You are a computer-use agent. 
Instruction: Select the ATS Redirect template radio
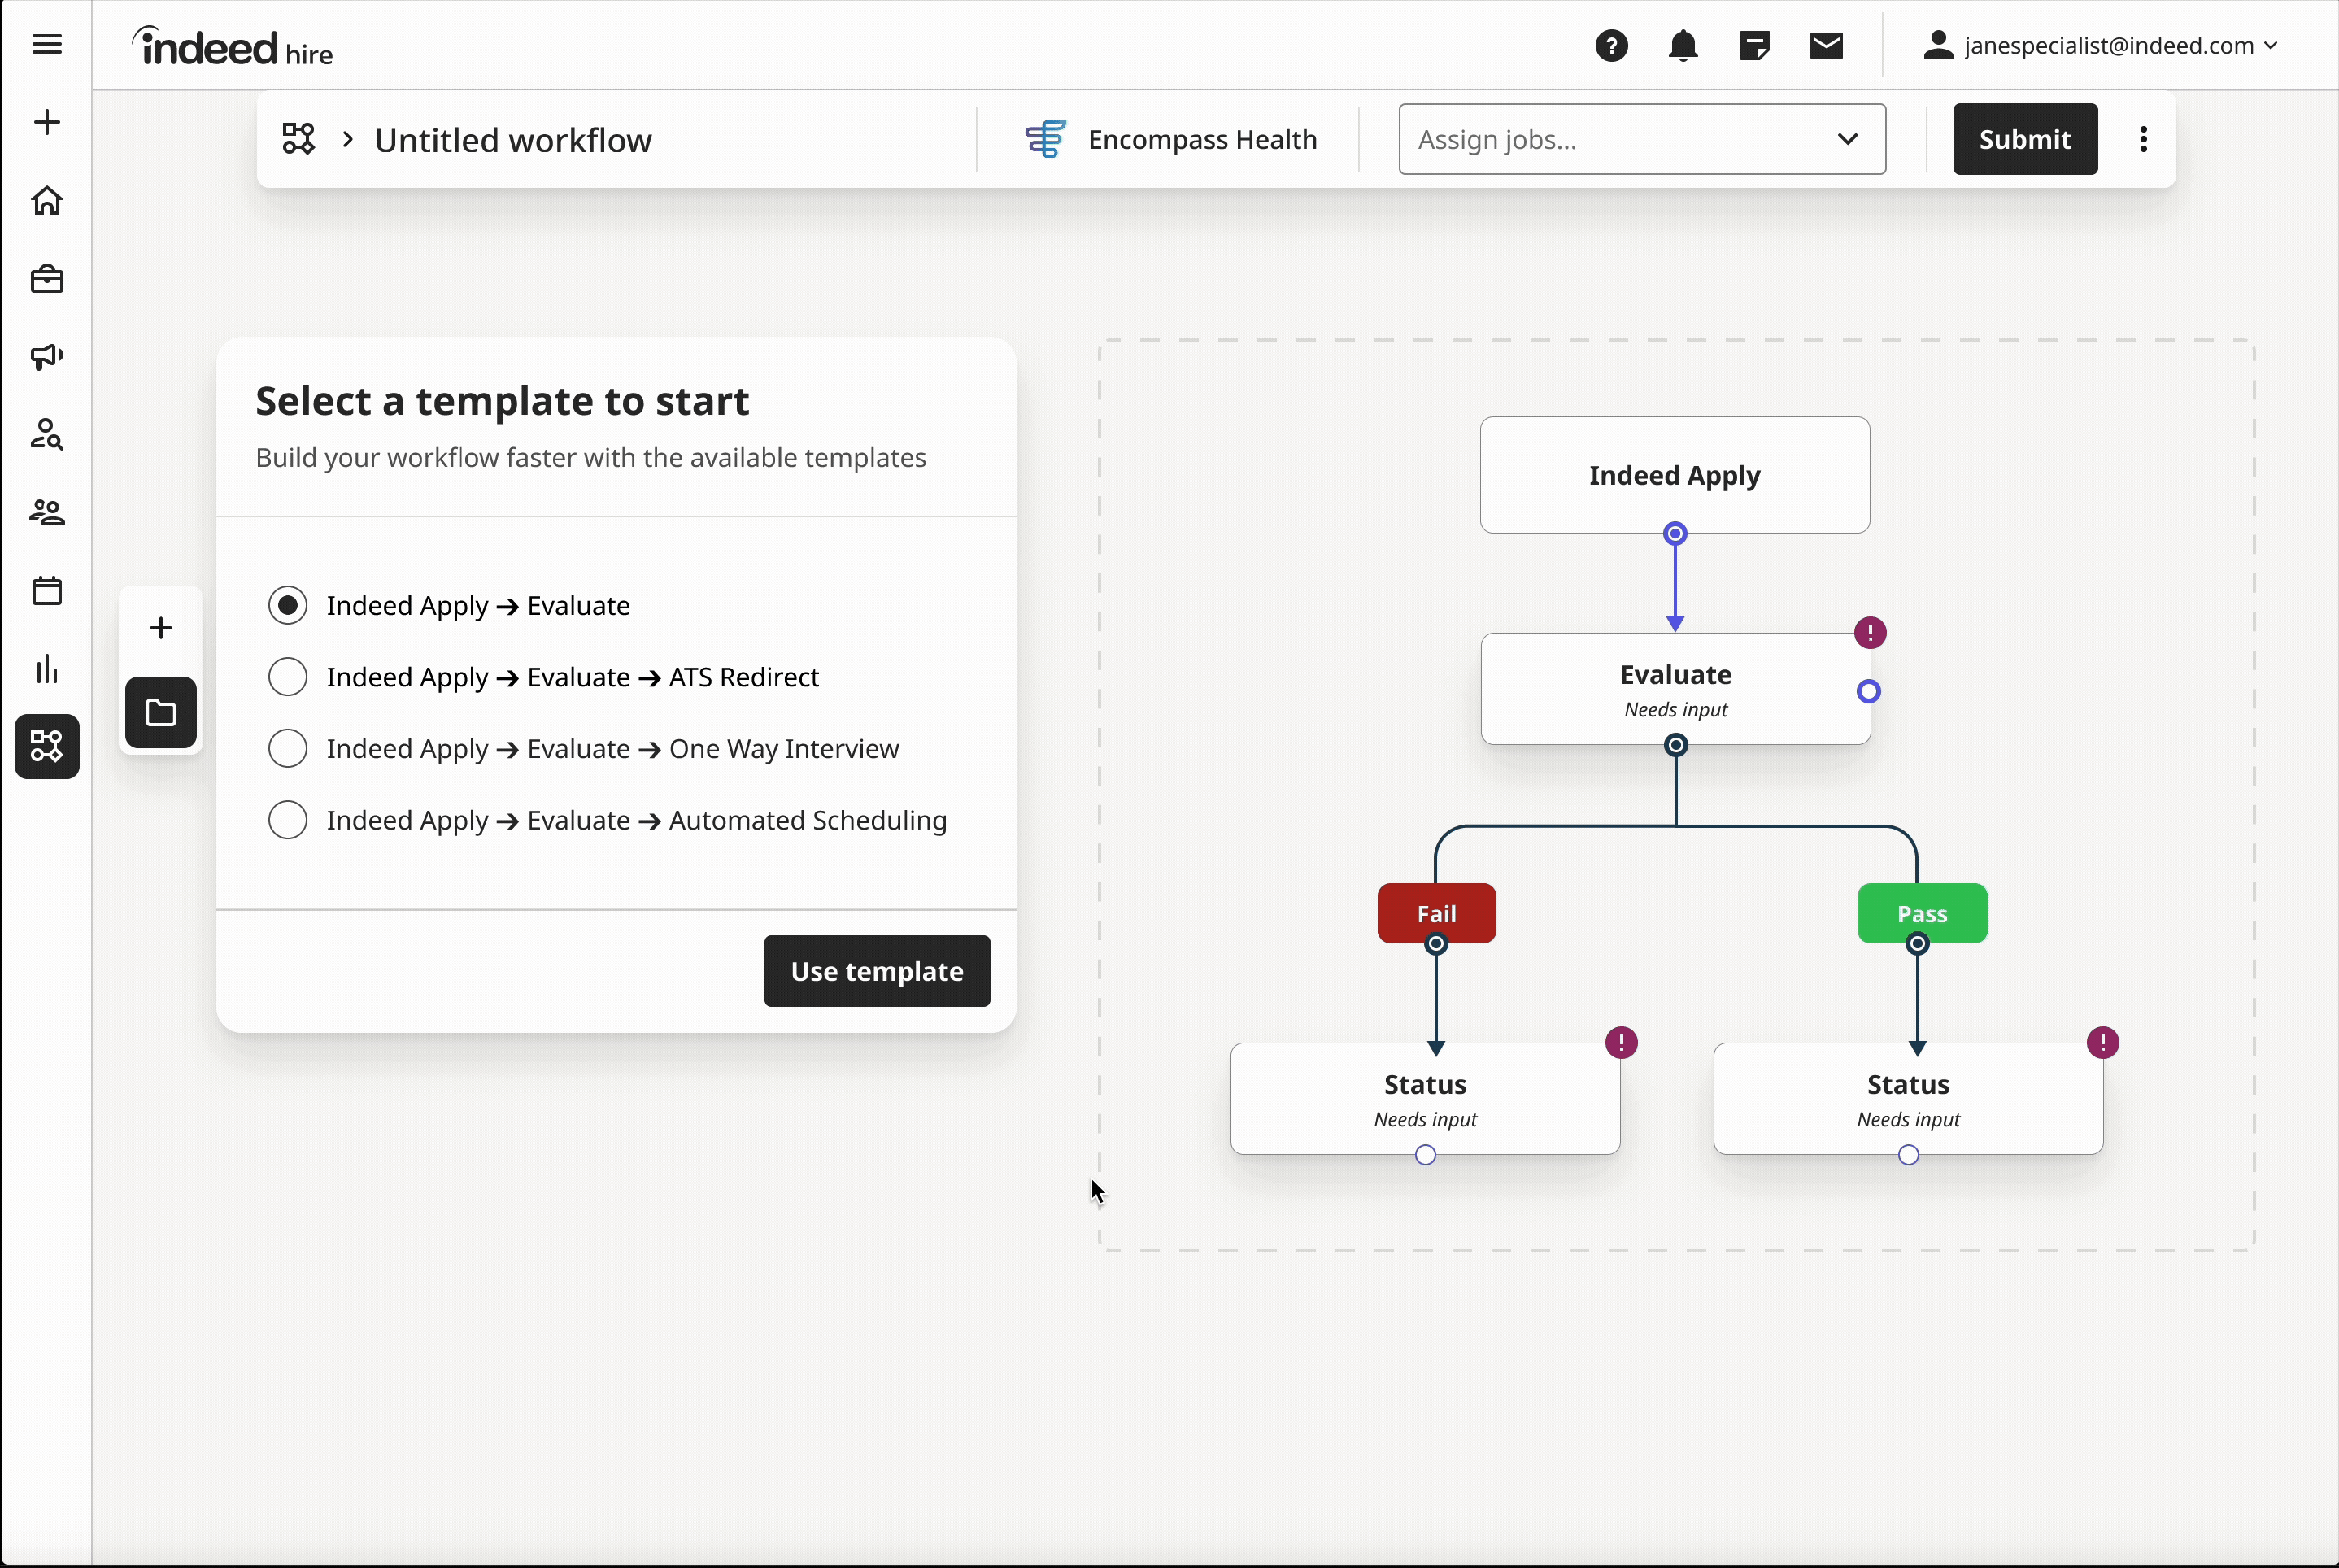288,677
